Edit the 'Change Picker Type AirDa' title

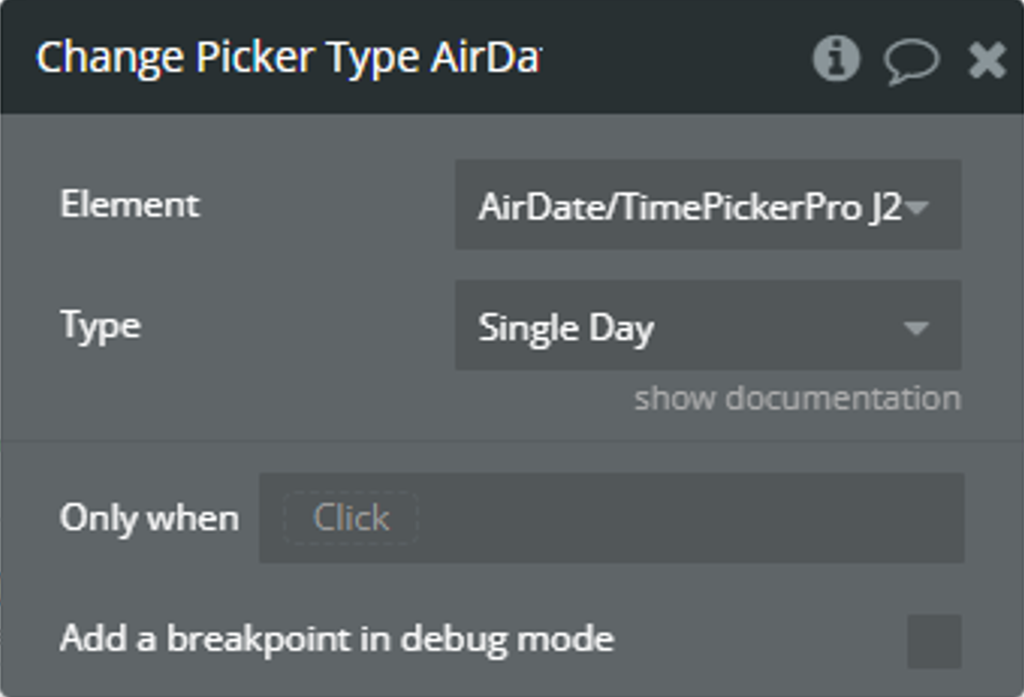289,58
